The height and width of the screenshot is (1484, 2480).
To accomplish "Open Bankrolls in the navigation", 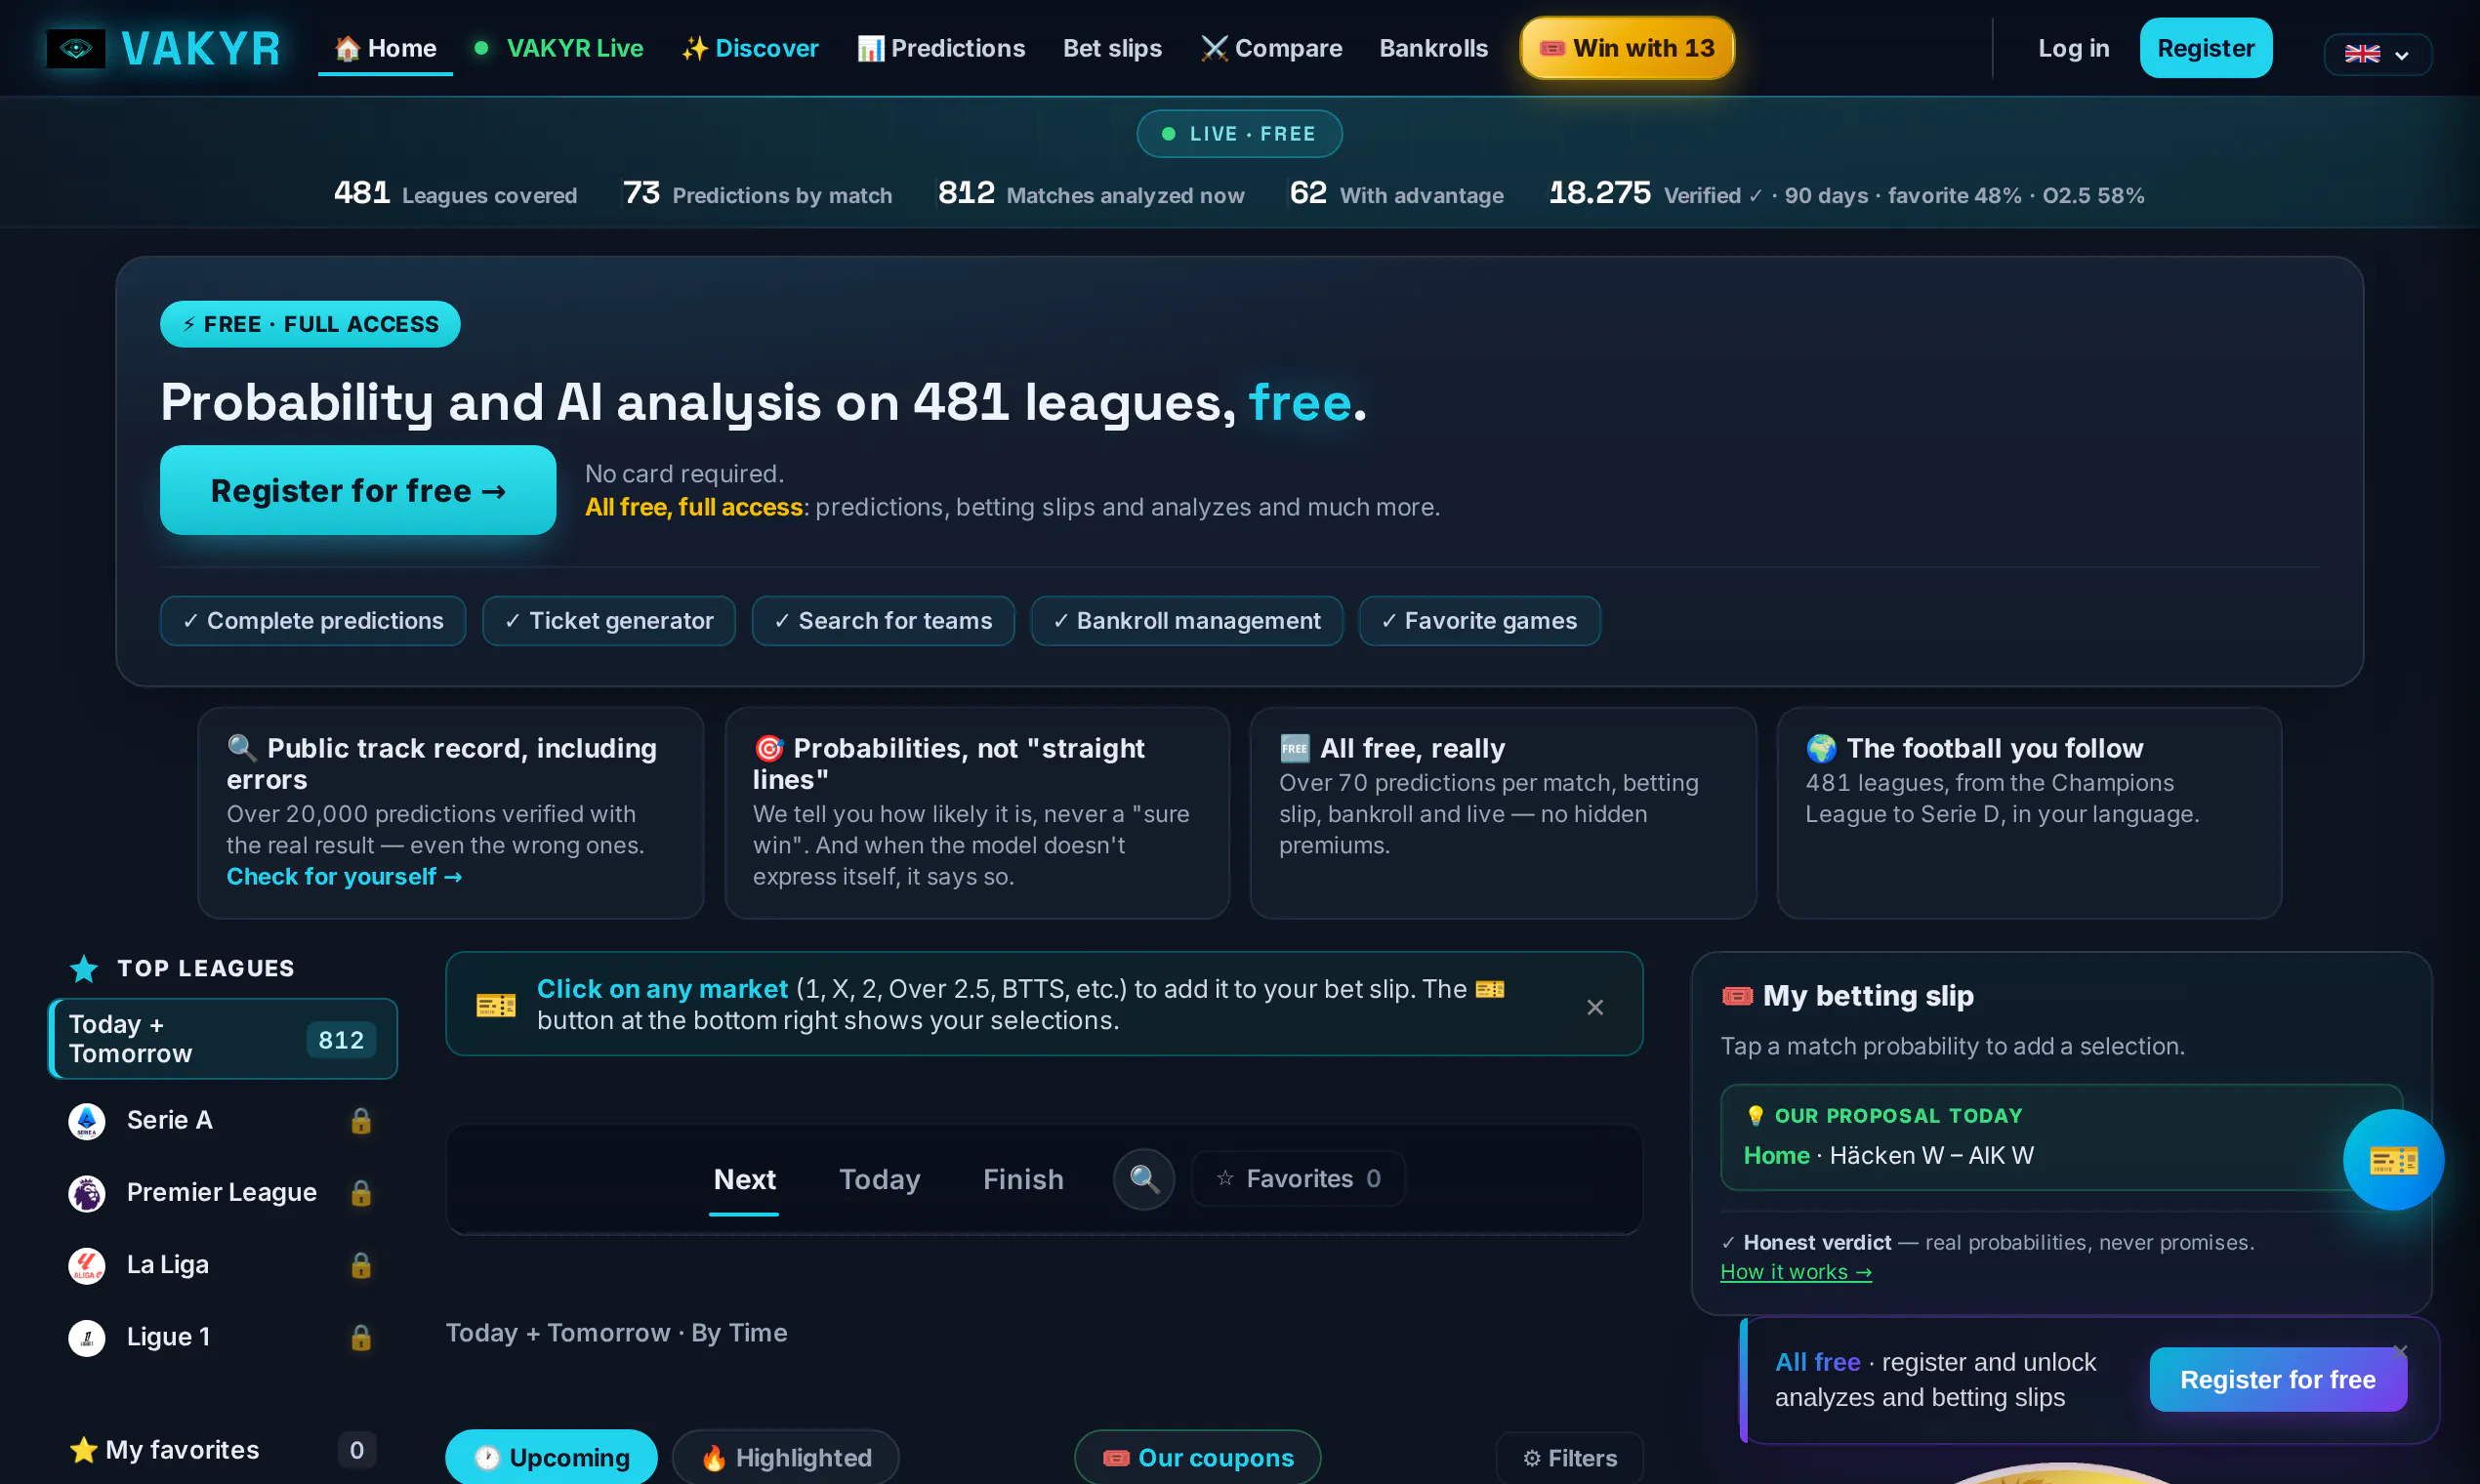I will coord(1433,48).
